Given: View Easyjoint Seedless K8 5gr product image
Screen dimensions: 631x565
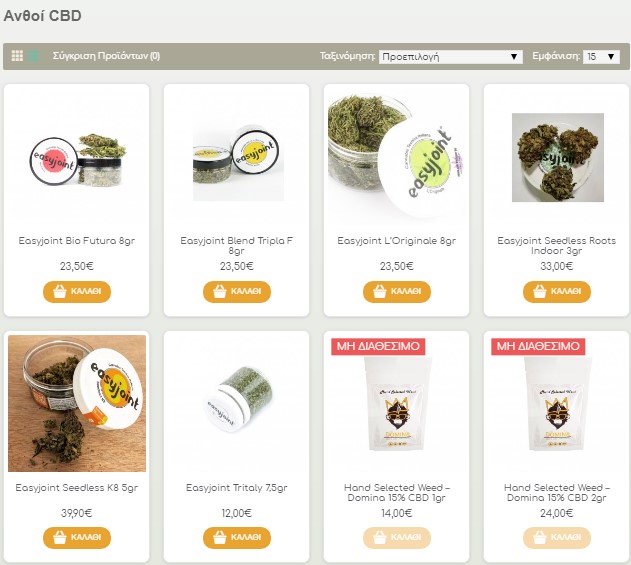Looking at the screenshot, I should pyautogui.click(x=77, y=403).
